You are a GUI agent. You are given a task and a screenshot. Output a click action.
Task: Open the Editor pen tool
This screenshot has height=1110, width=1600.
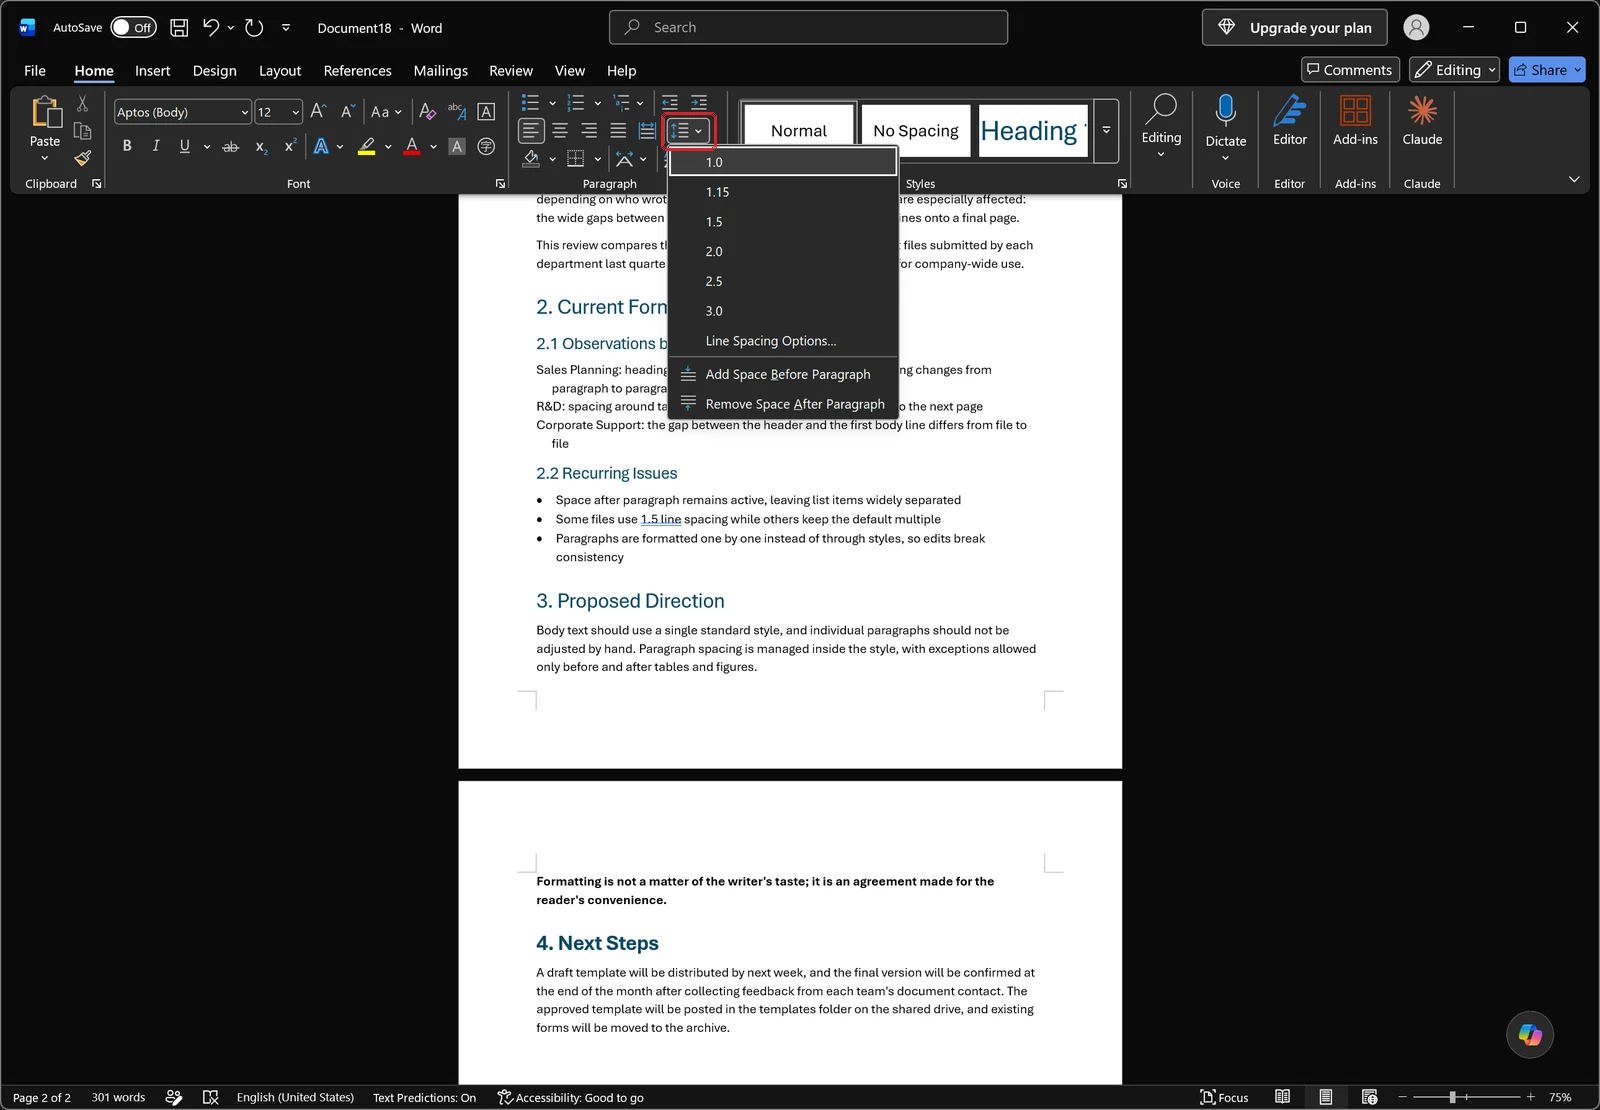[1290, 120]
